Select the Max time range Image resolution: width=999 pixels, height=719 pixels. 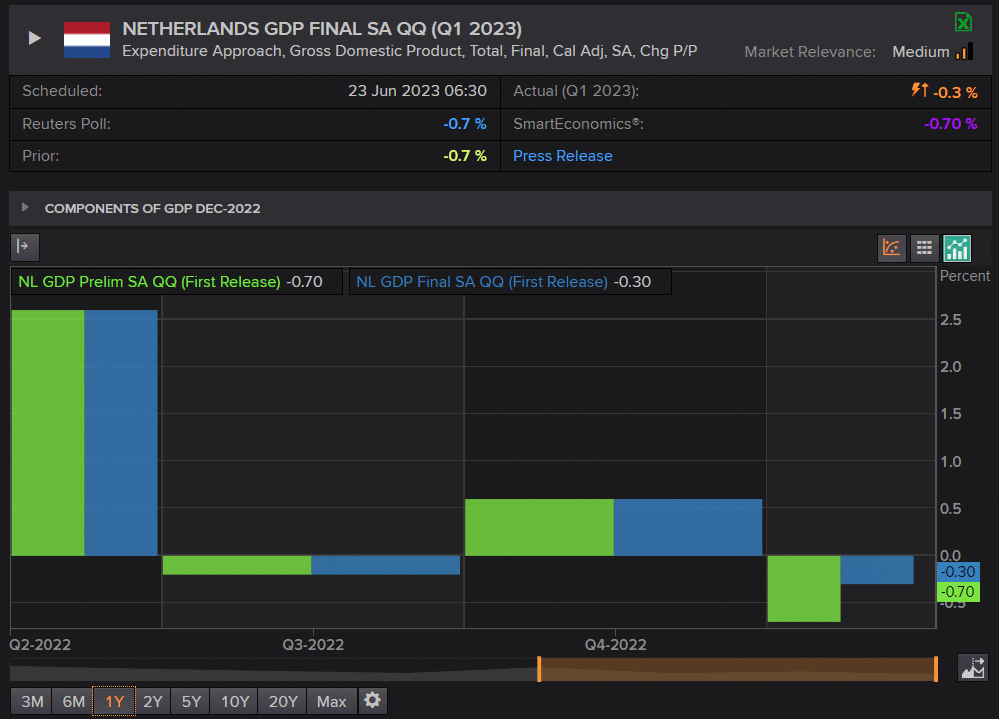pos(331,701)
